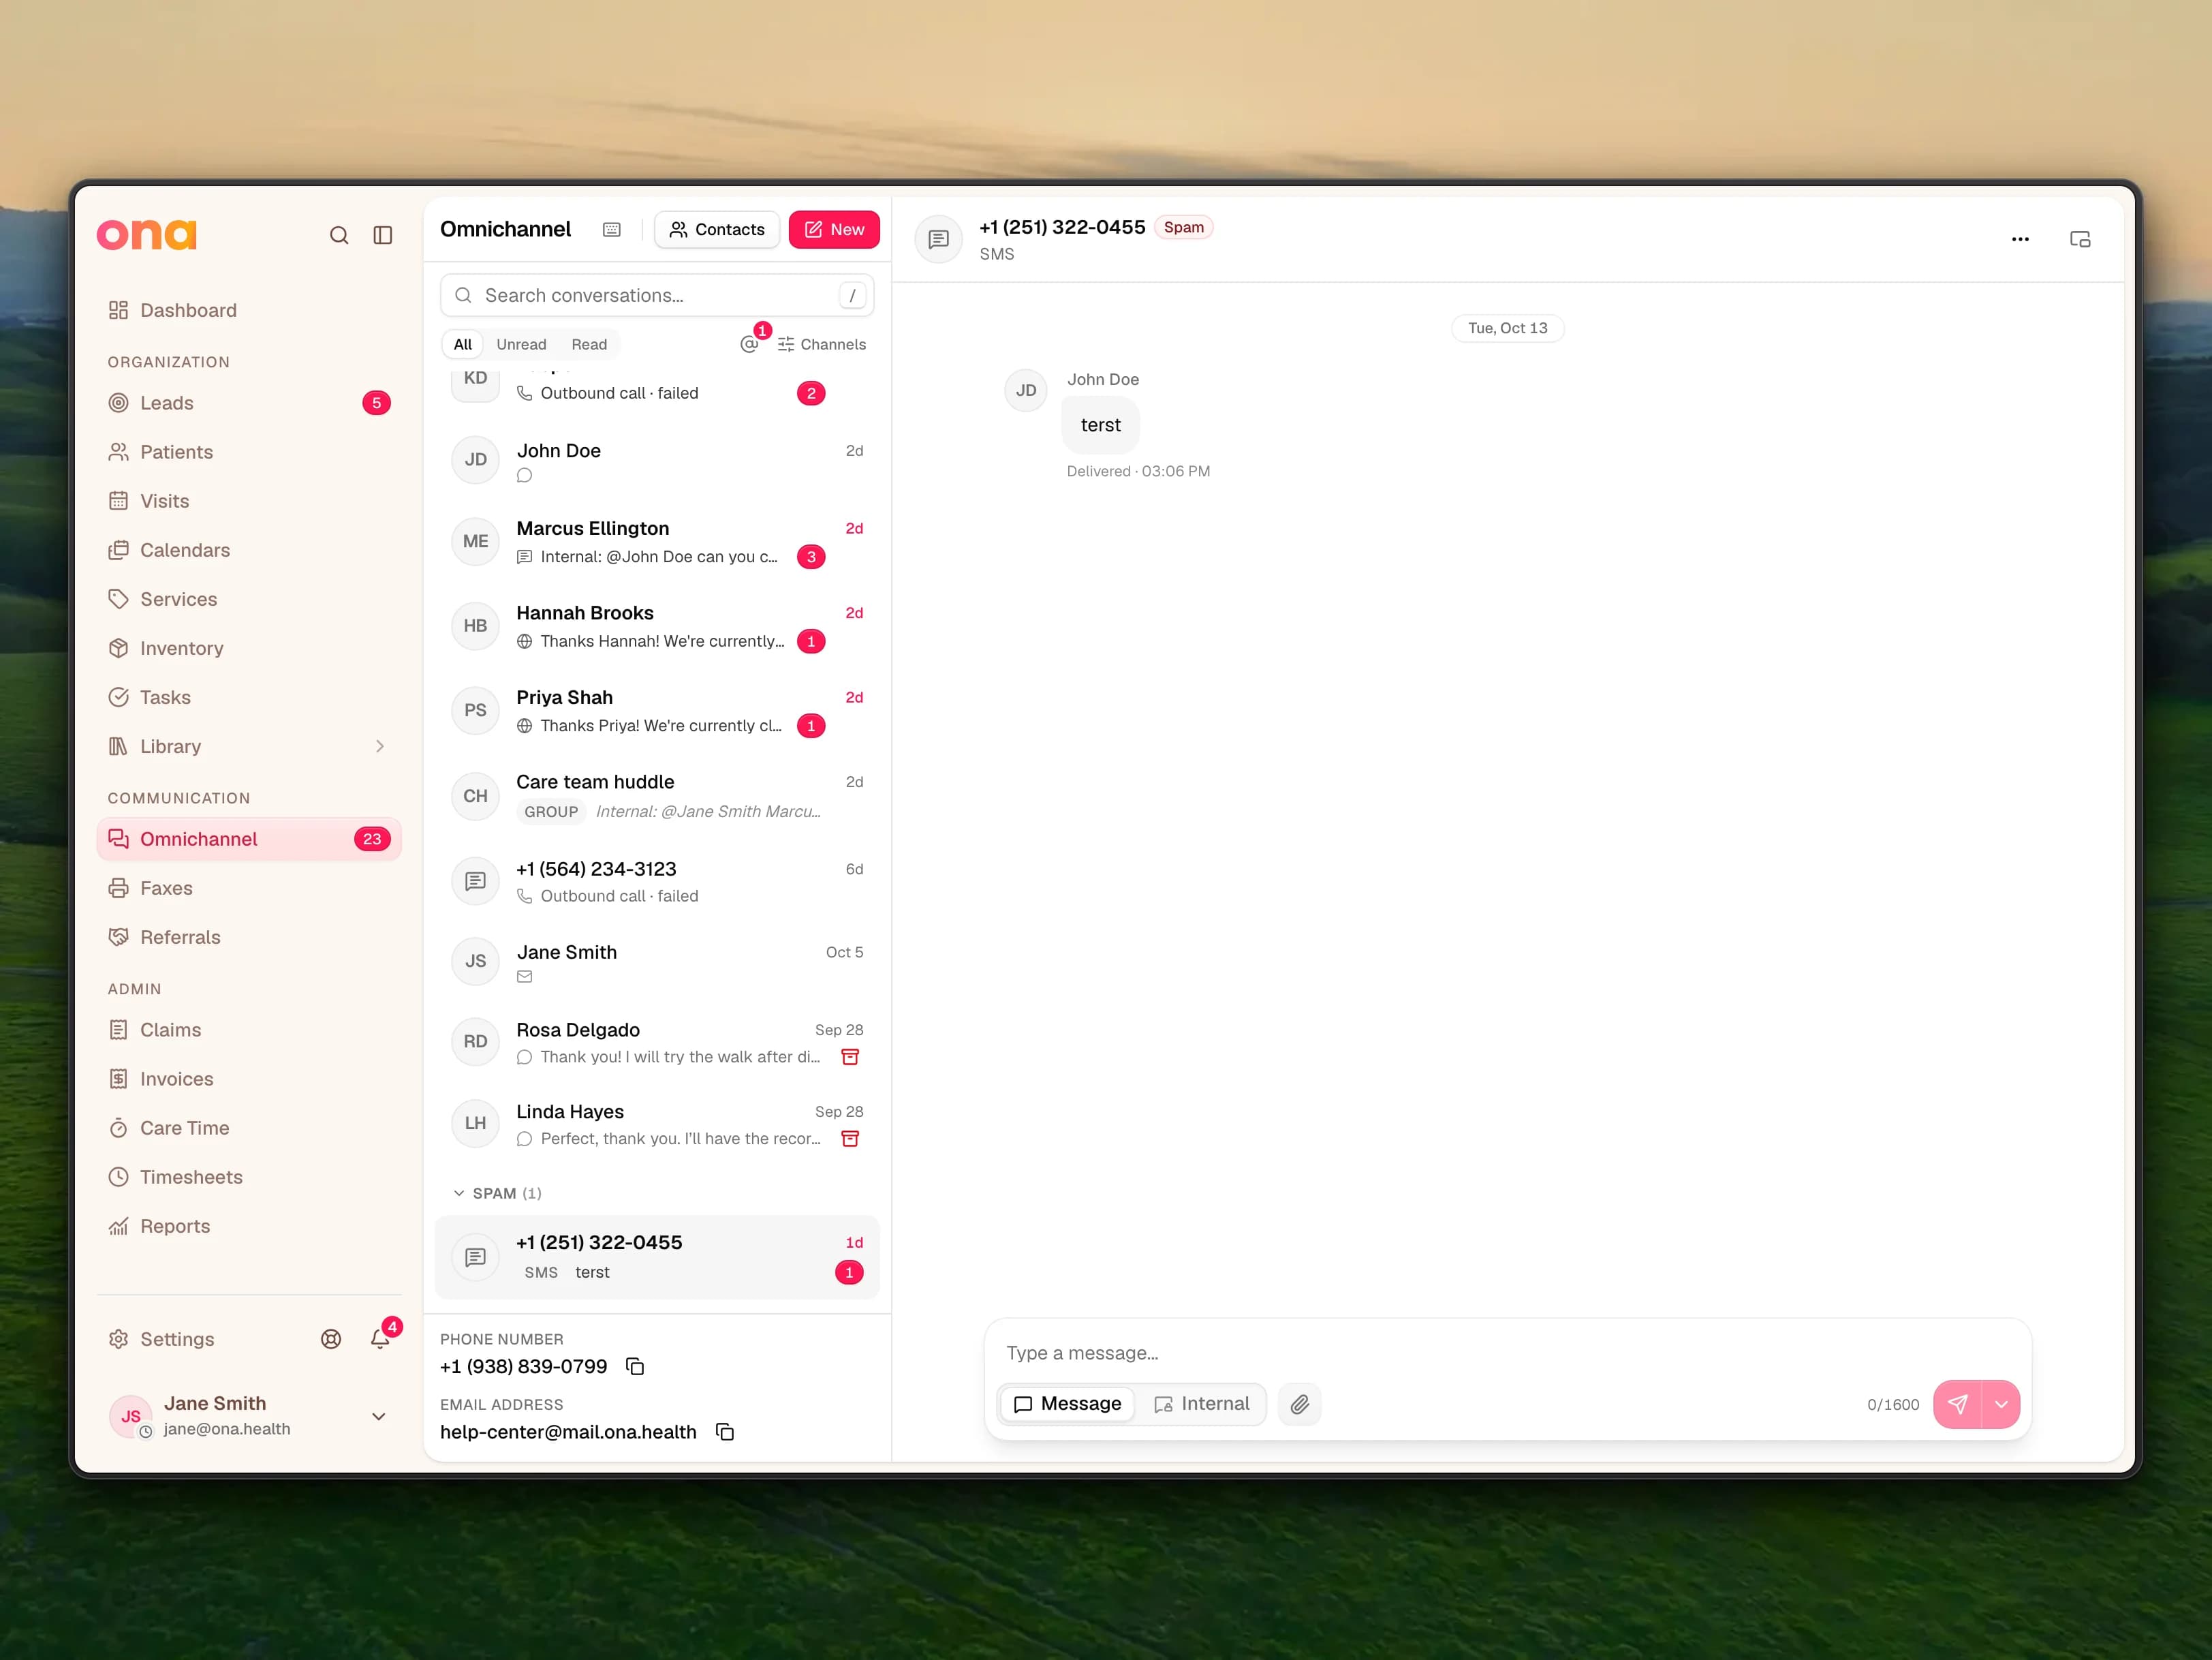Copy the help-center email address

[x=725, y=1432]
